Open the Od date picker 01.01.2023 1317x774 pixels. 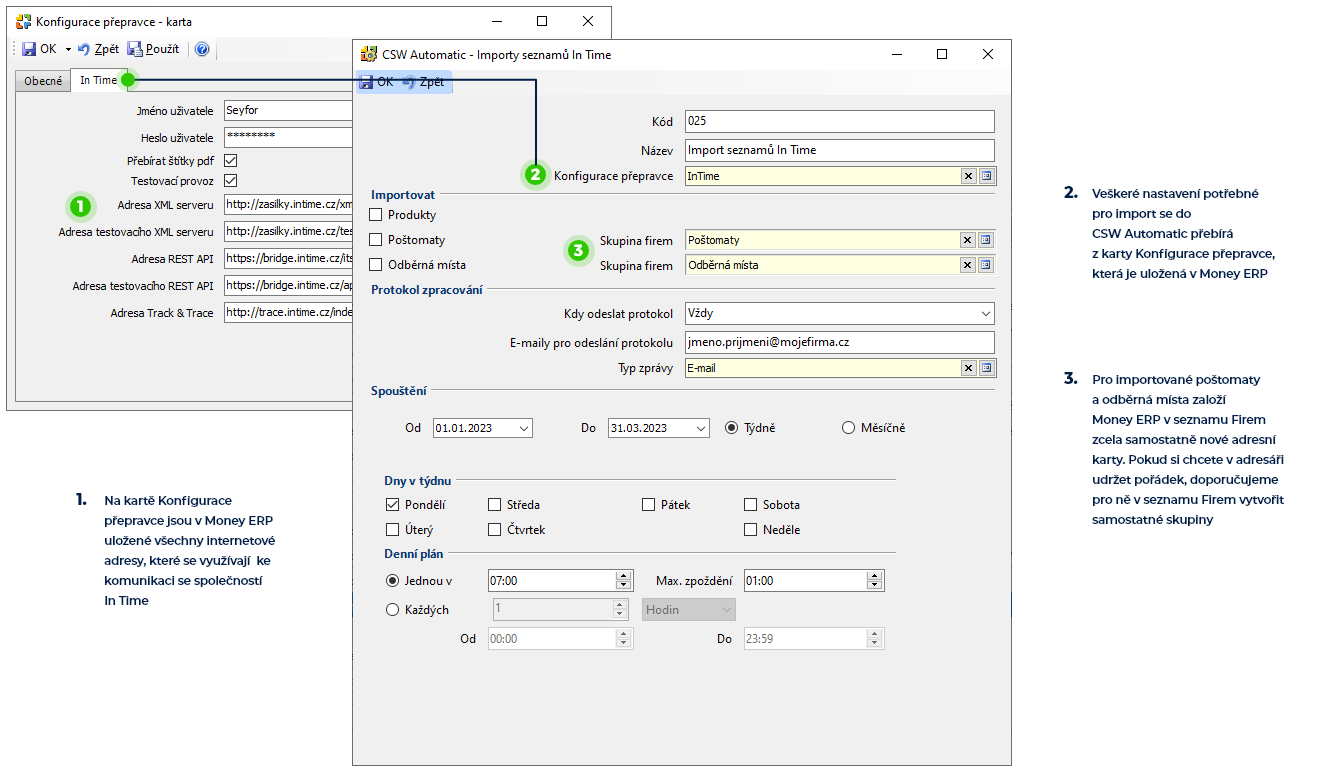point(524,428)
